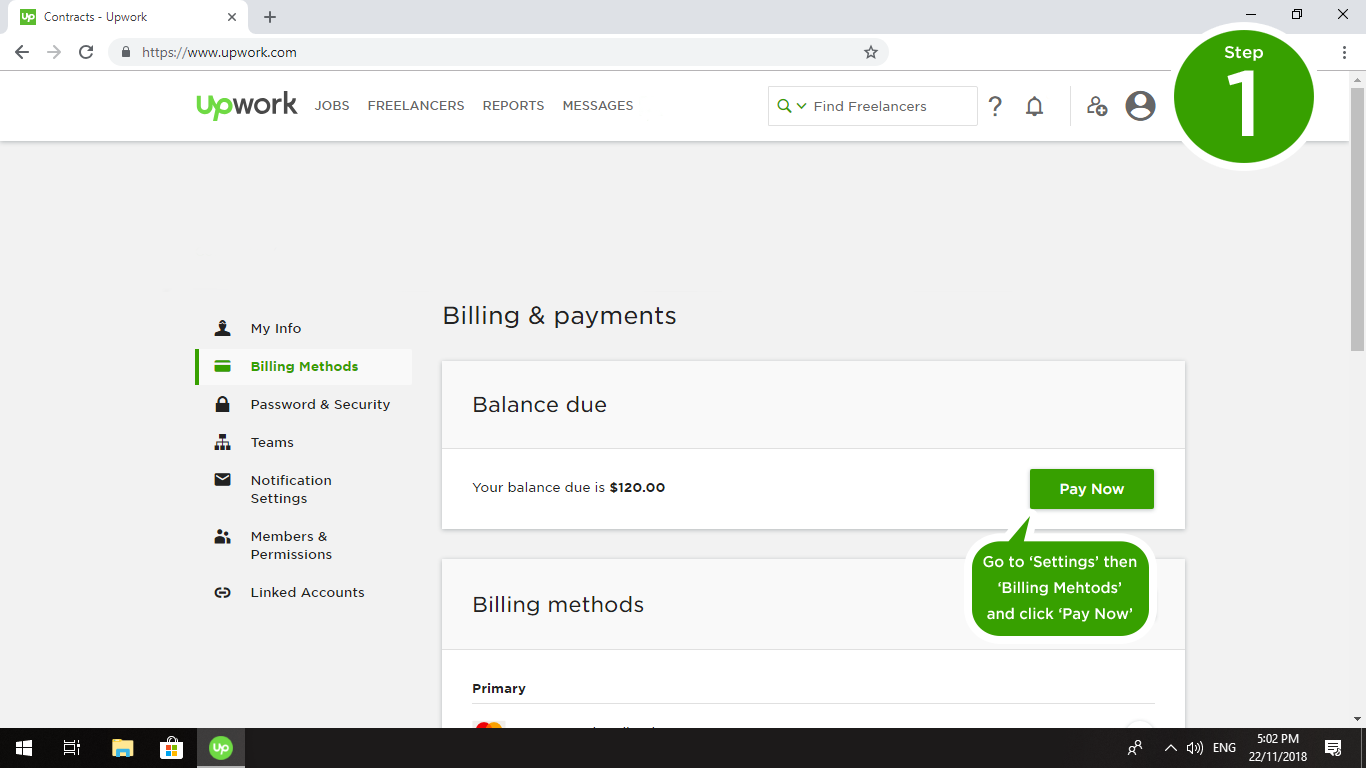Open File Explorer from taskbar
The image size is (1366, 768).
(x=122, y=747)
